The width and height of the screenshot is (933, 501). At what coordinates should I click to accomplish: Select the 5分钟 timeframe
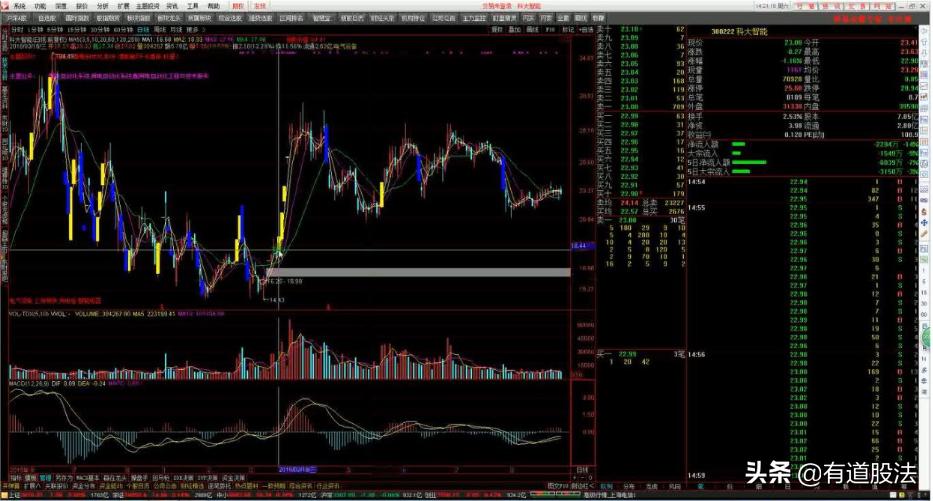(x=55, y=29)
